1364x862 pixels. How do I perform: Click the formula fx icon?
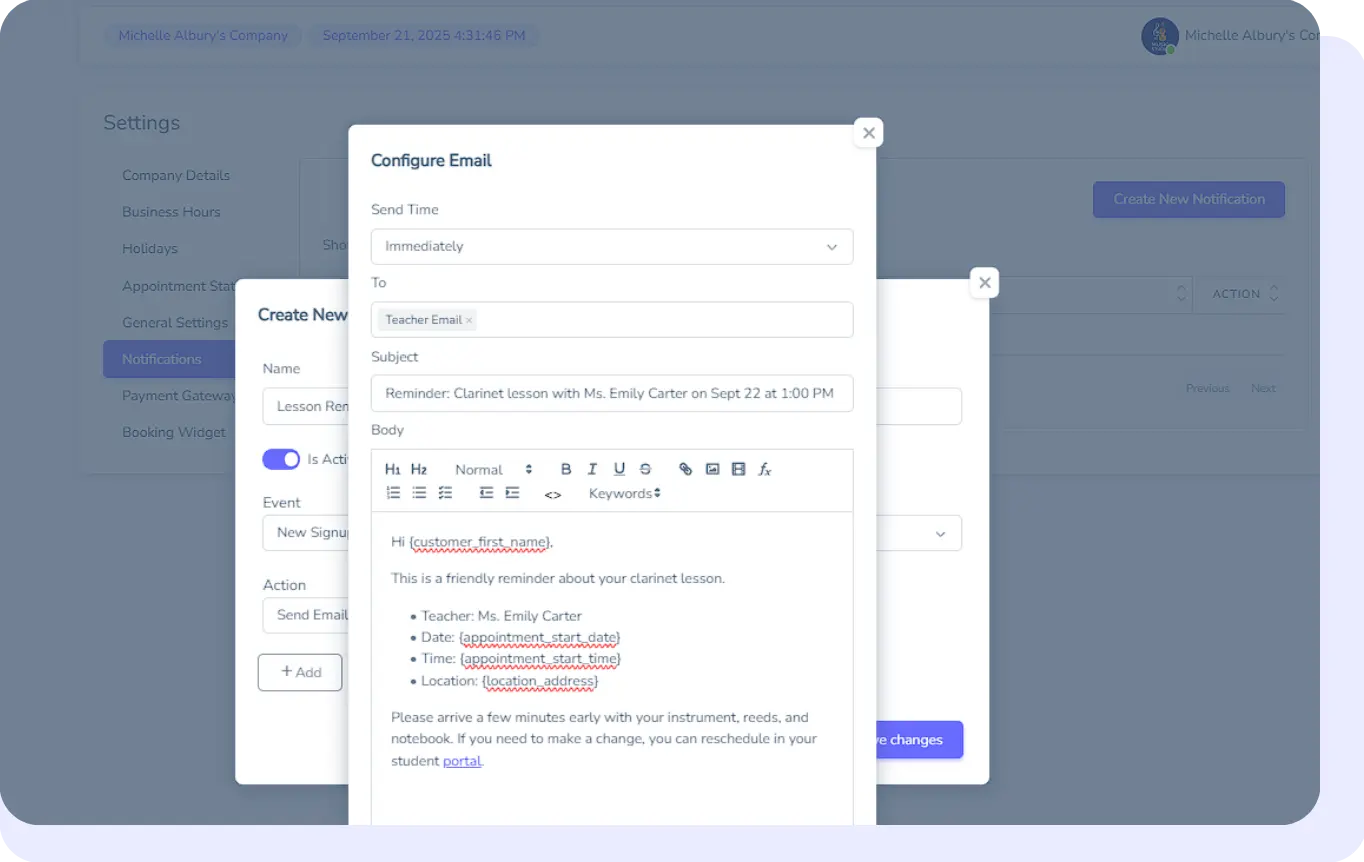point(765,469)
